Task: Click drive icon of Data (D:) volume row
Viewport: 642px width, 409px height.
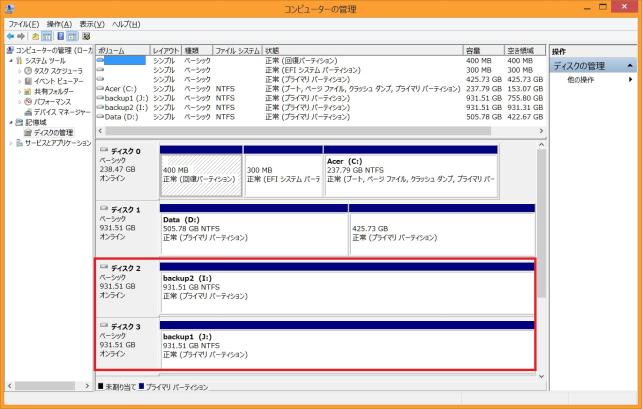Action: click(100, 117)
